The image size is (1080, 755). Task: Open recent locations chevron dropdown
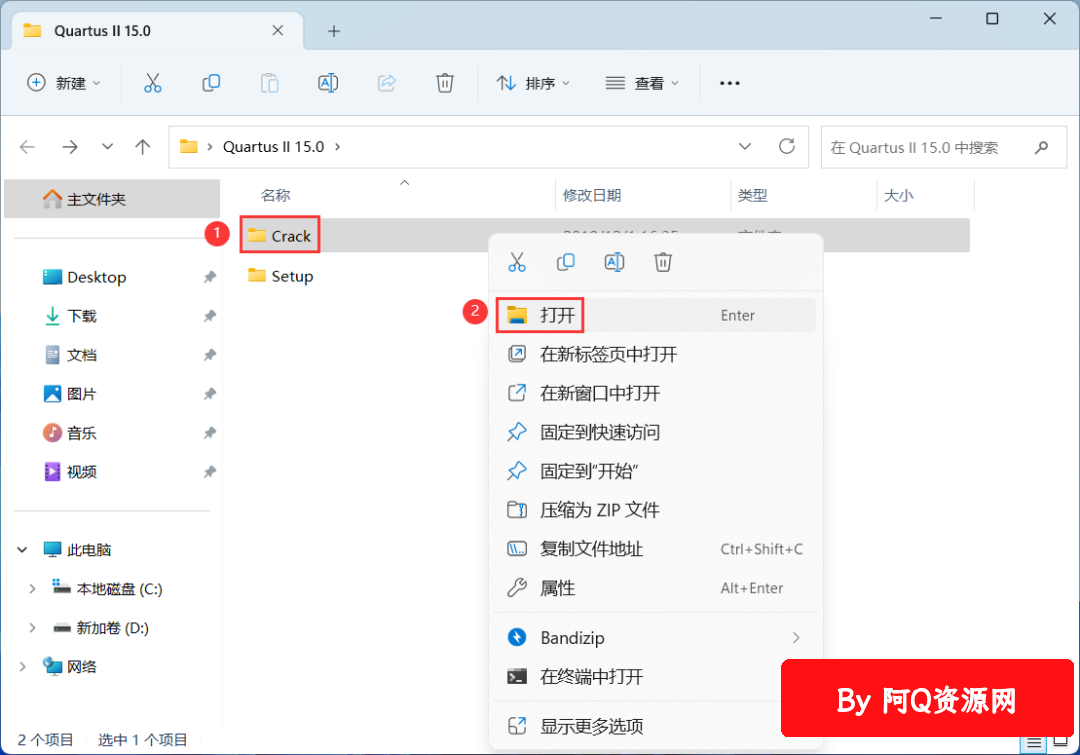(107, 146)
